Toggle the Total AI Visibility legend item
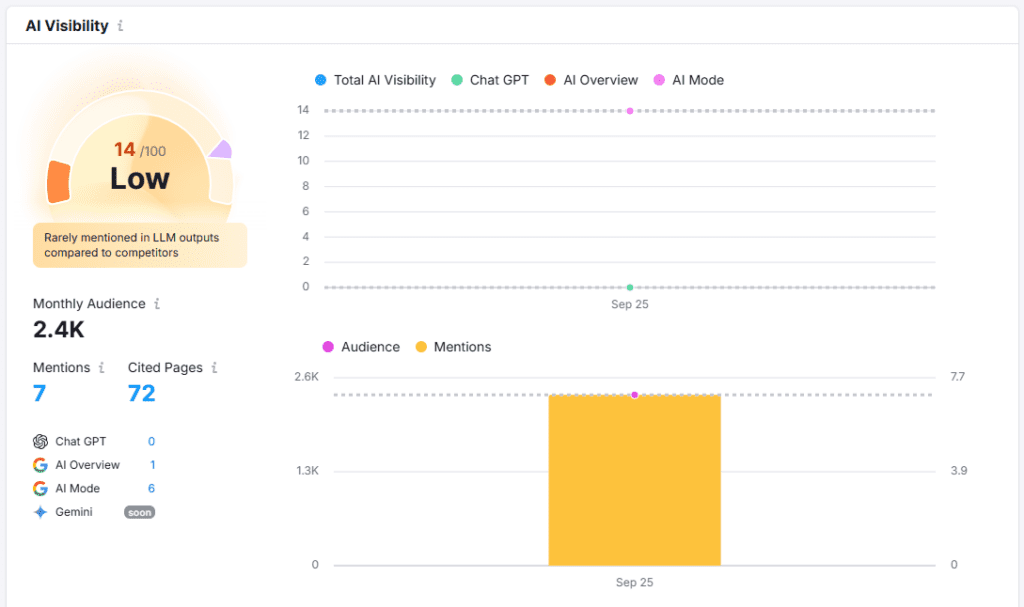 378,80
